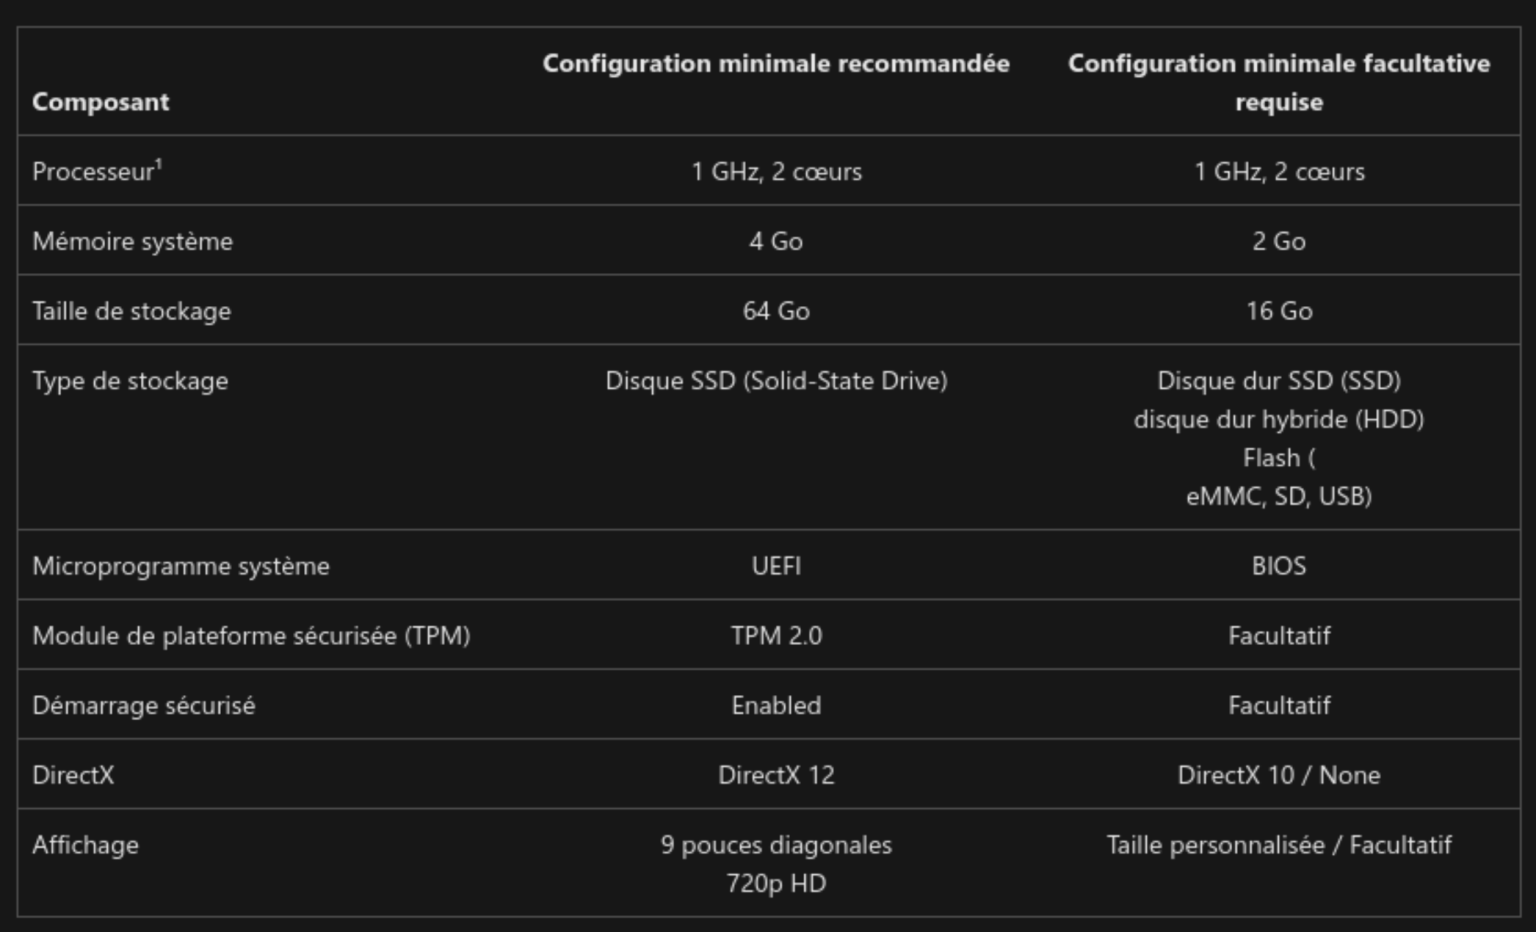The width and height of the screenshot is (1536, 932).
Task: Click the 64 Go storage value
Action: [x=776, y=311]
